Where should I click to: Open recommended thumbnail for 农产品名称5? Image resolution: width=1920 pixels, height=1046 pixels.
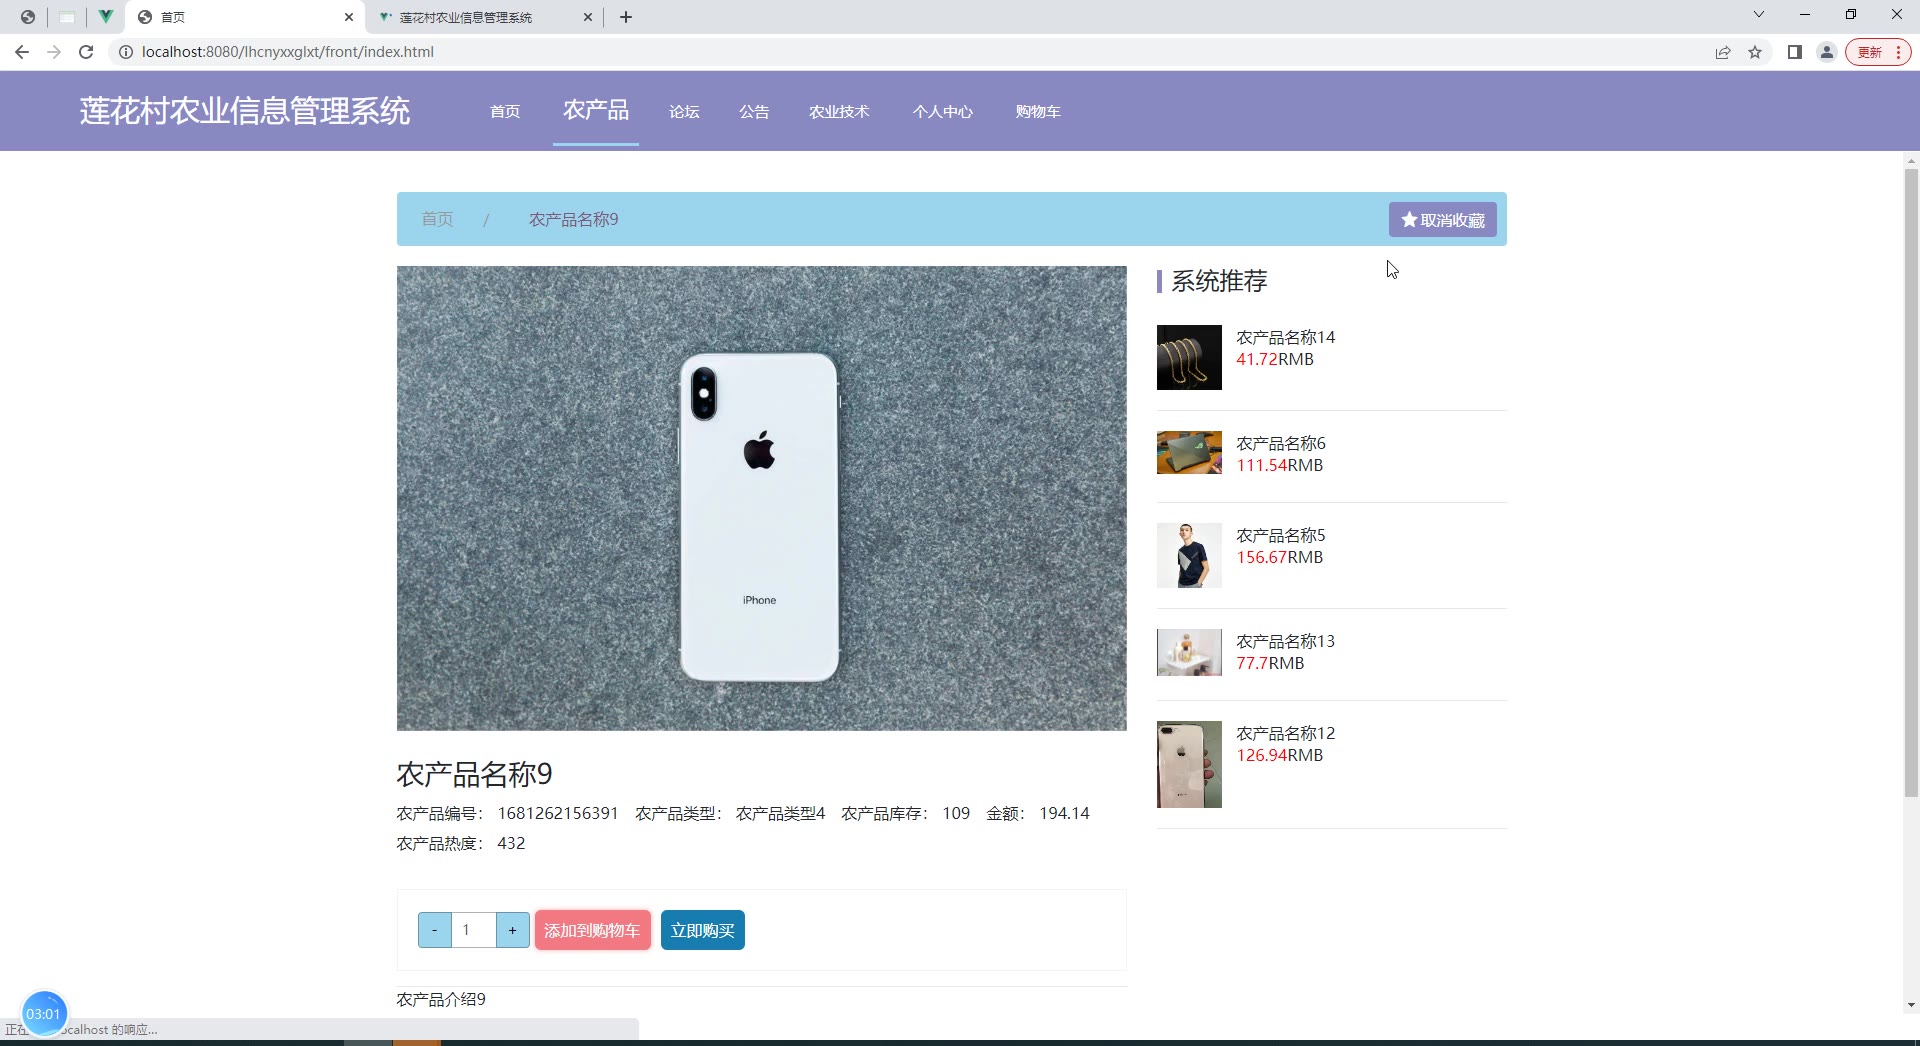[x=1189, y=555]
